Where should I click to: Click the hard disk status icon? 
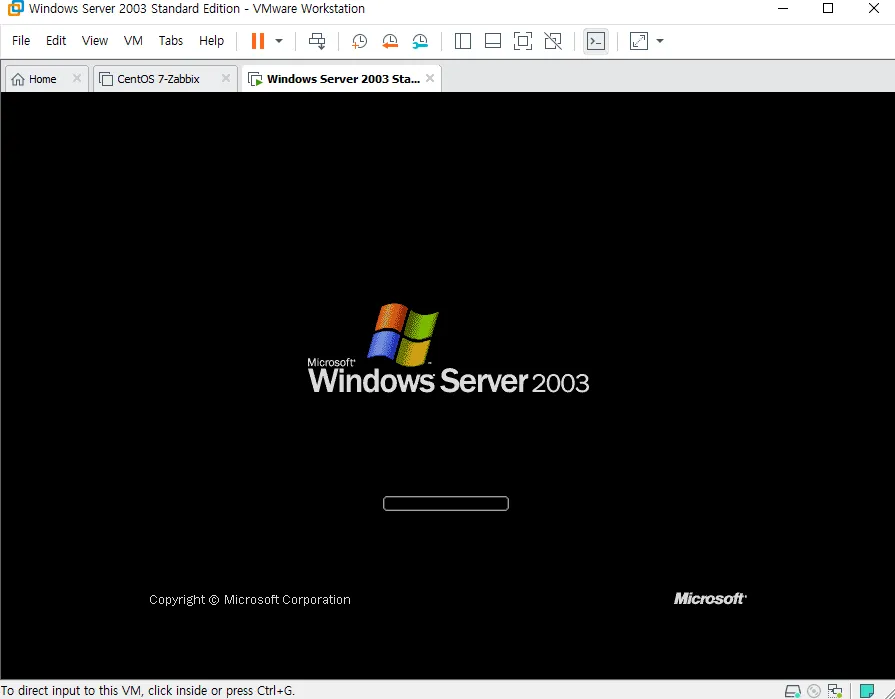(x=793, y=691)
